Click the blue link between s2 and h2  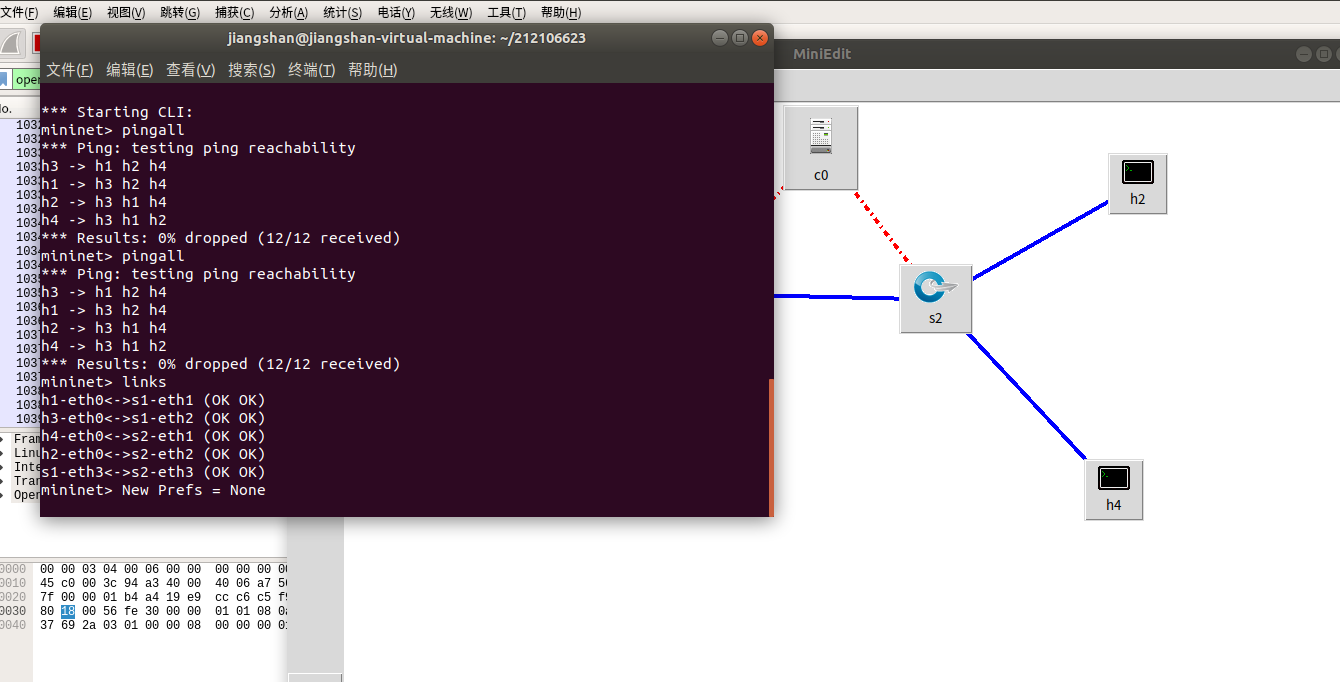tap(1040, 240)
